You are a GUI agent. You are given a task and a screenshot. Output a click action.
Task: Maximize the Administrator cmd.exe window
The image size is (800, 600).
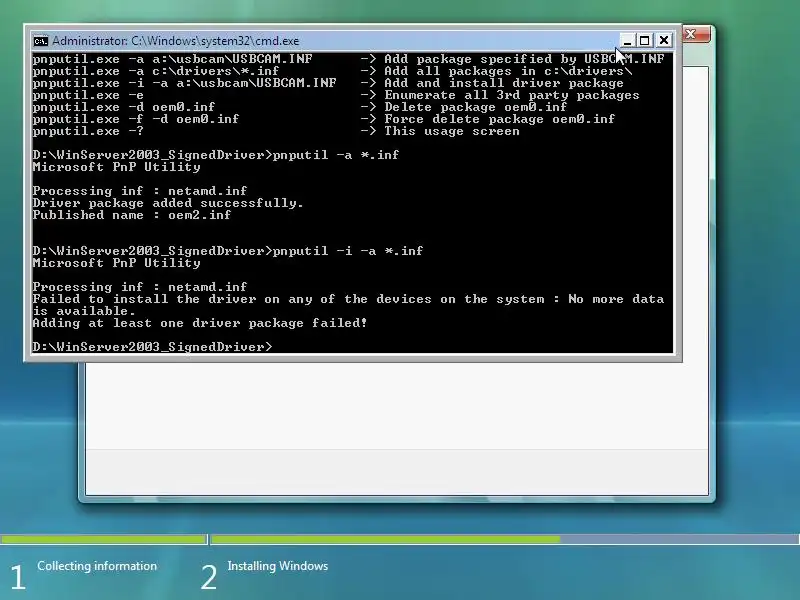point(645,40)
